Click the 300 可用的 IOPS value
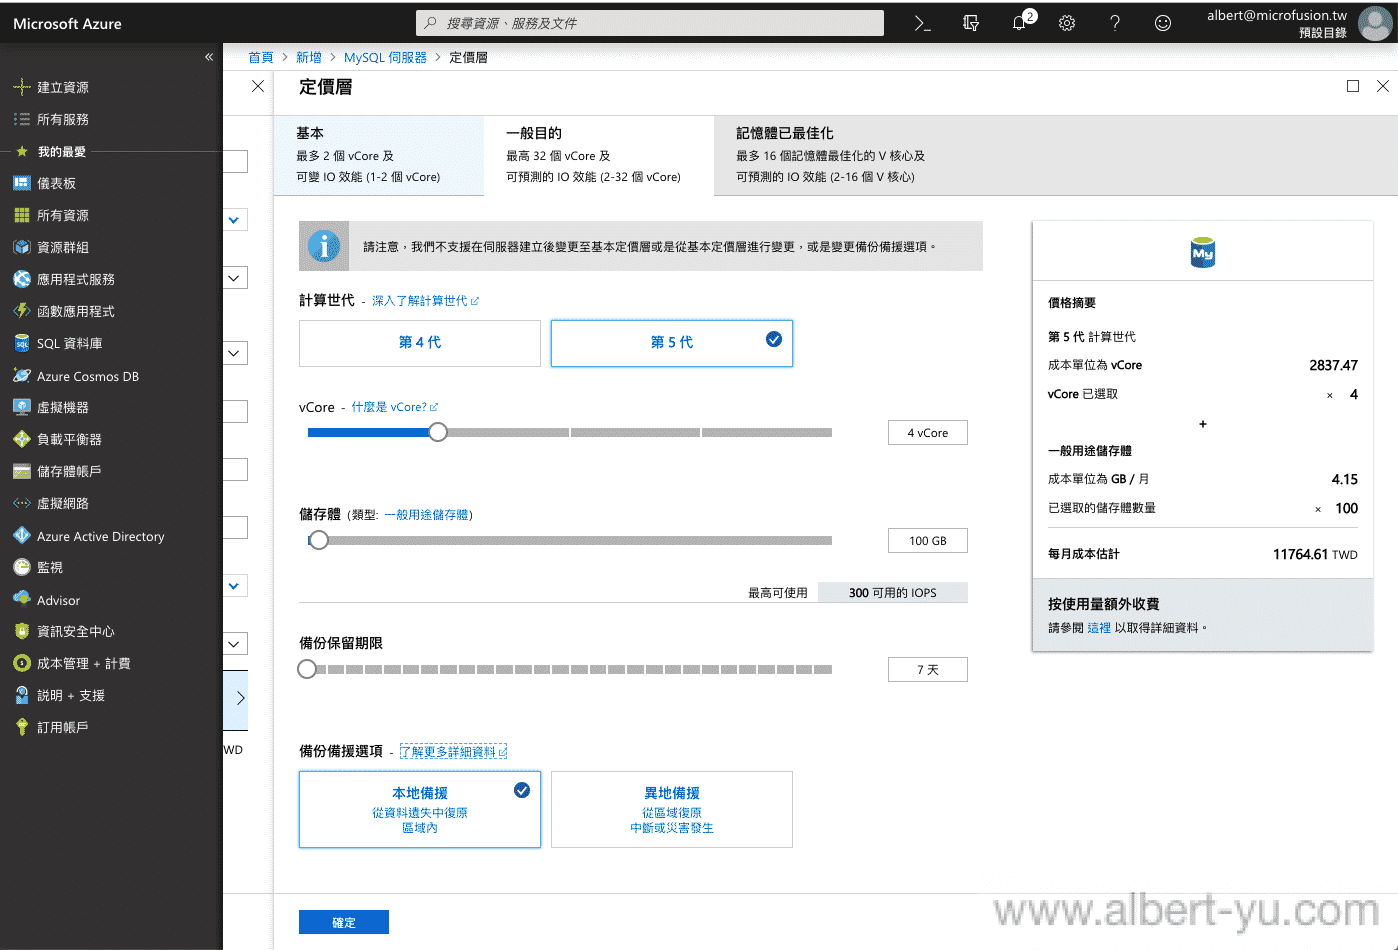Screen dimensions: 1398x950 pyautogui.click(x=893, y=593)
